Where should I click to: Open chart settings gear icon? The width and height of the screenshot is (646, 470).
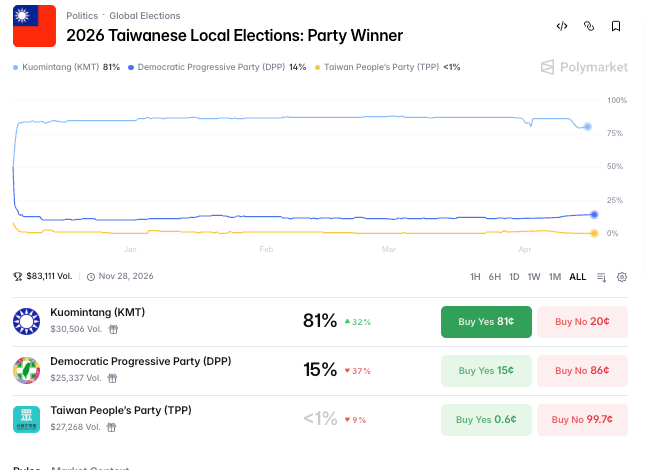tap(622, 277)
